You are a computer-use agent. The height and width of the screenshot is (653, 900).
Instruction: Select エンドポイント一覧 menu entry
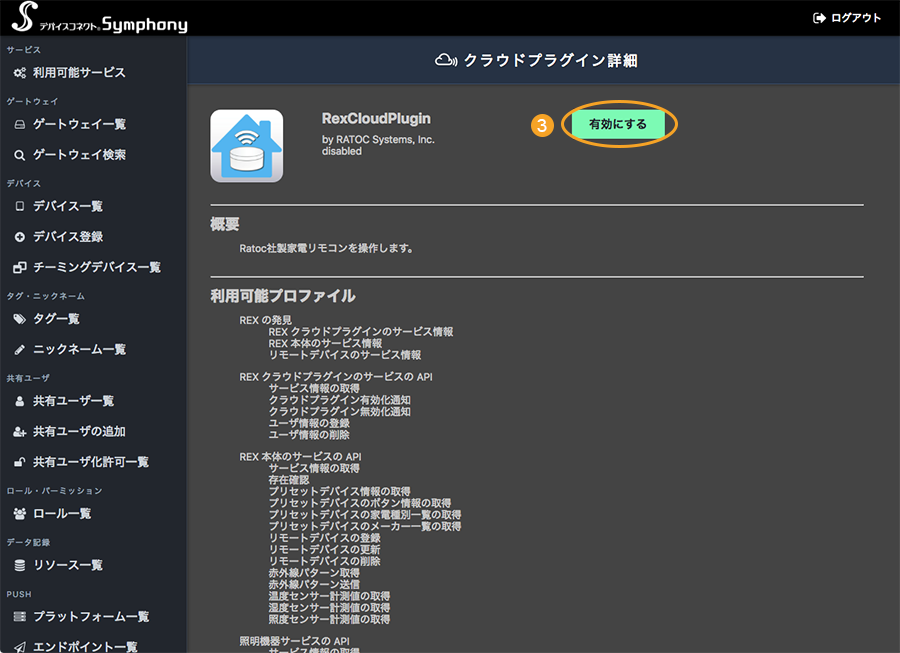point(85,647)
